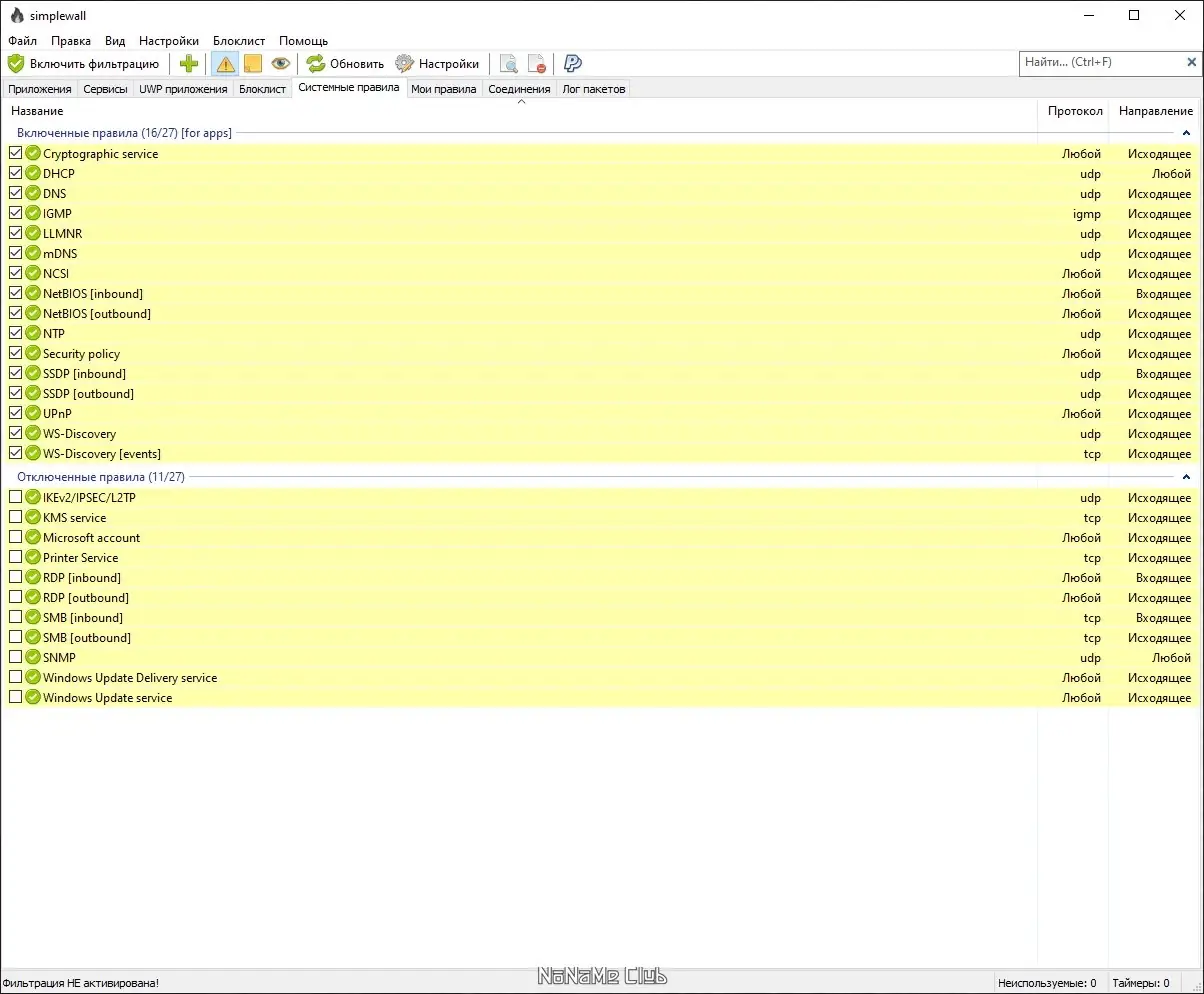Select the RDP [outbound] rule name

86,598
